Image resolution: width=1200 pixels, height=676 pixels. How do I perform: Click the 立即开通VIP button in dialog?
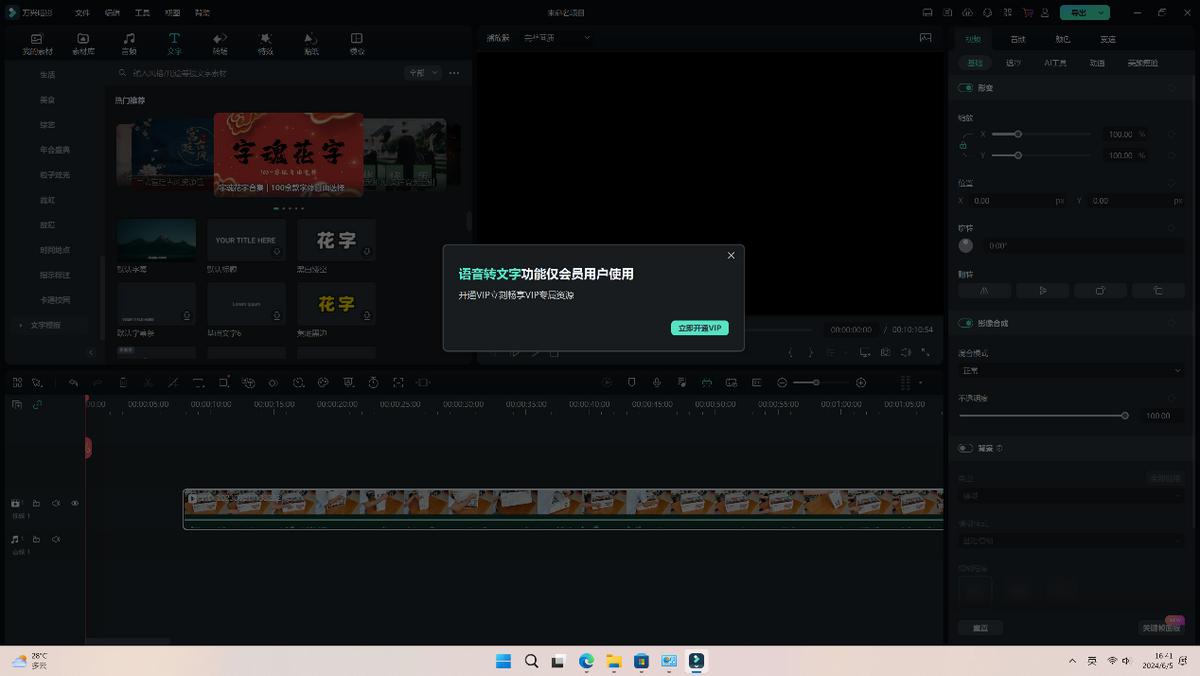pyautogui.click(x=699, y=328)
